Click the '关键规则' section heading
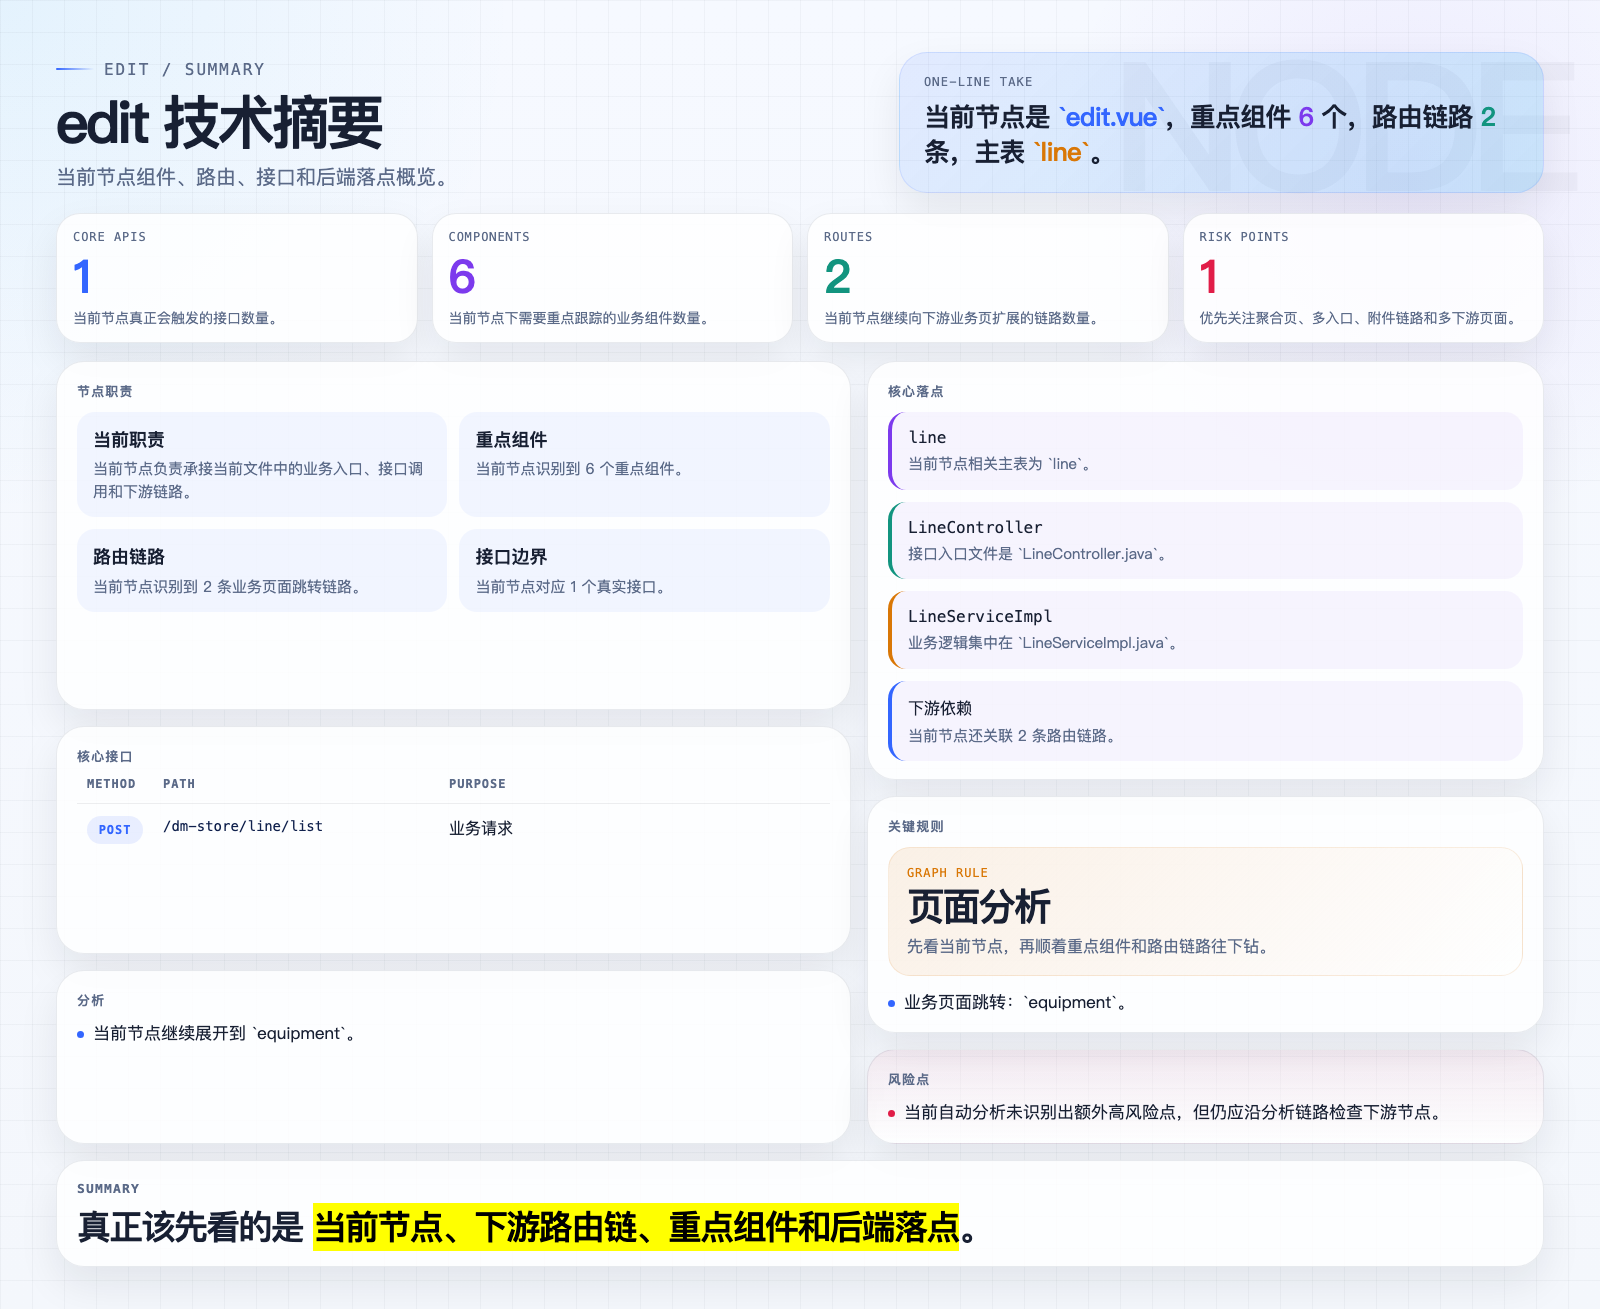1600x1309 pixels. (916, 826)
